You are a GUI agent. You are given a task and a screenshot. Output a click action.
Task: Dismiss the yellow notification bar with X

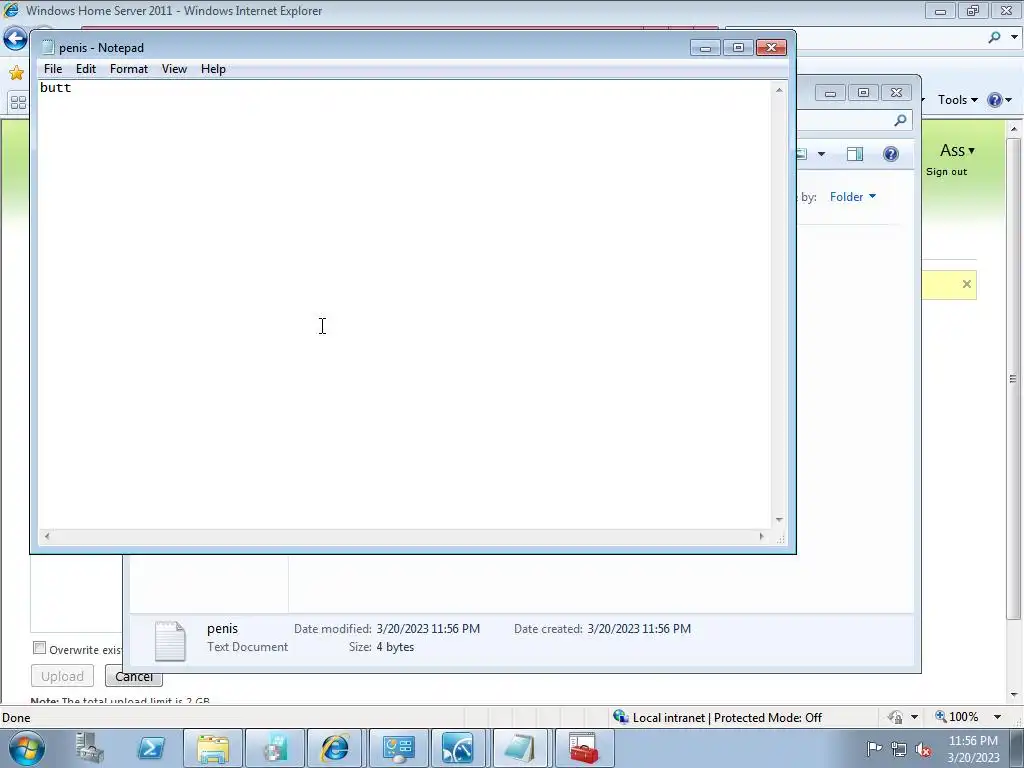click(967, 284)
